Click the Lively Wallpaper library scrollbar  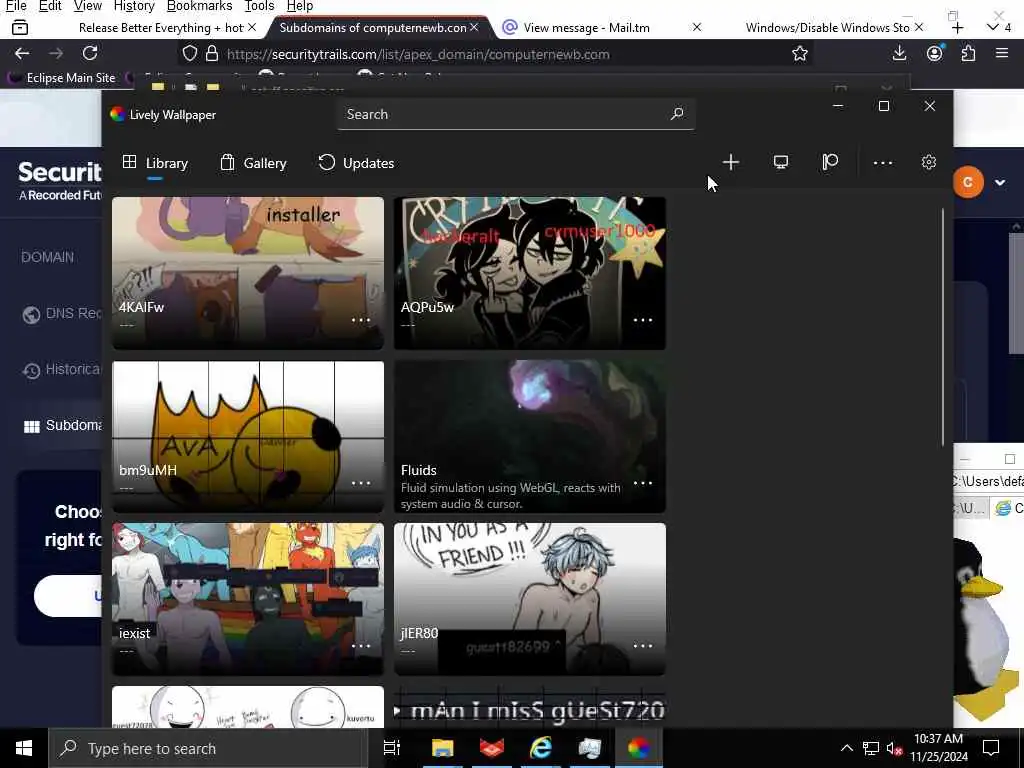tap(942, 327)
